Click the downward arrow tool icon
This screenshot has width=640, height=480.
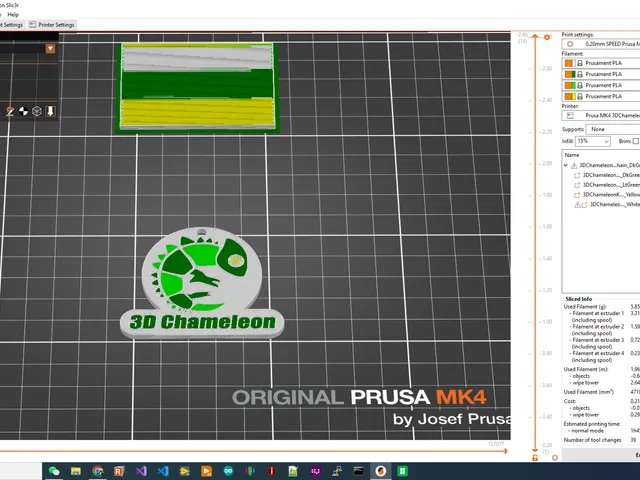pos(50,111)
